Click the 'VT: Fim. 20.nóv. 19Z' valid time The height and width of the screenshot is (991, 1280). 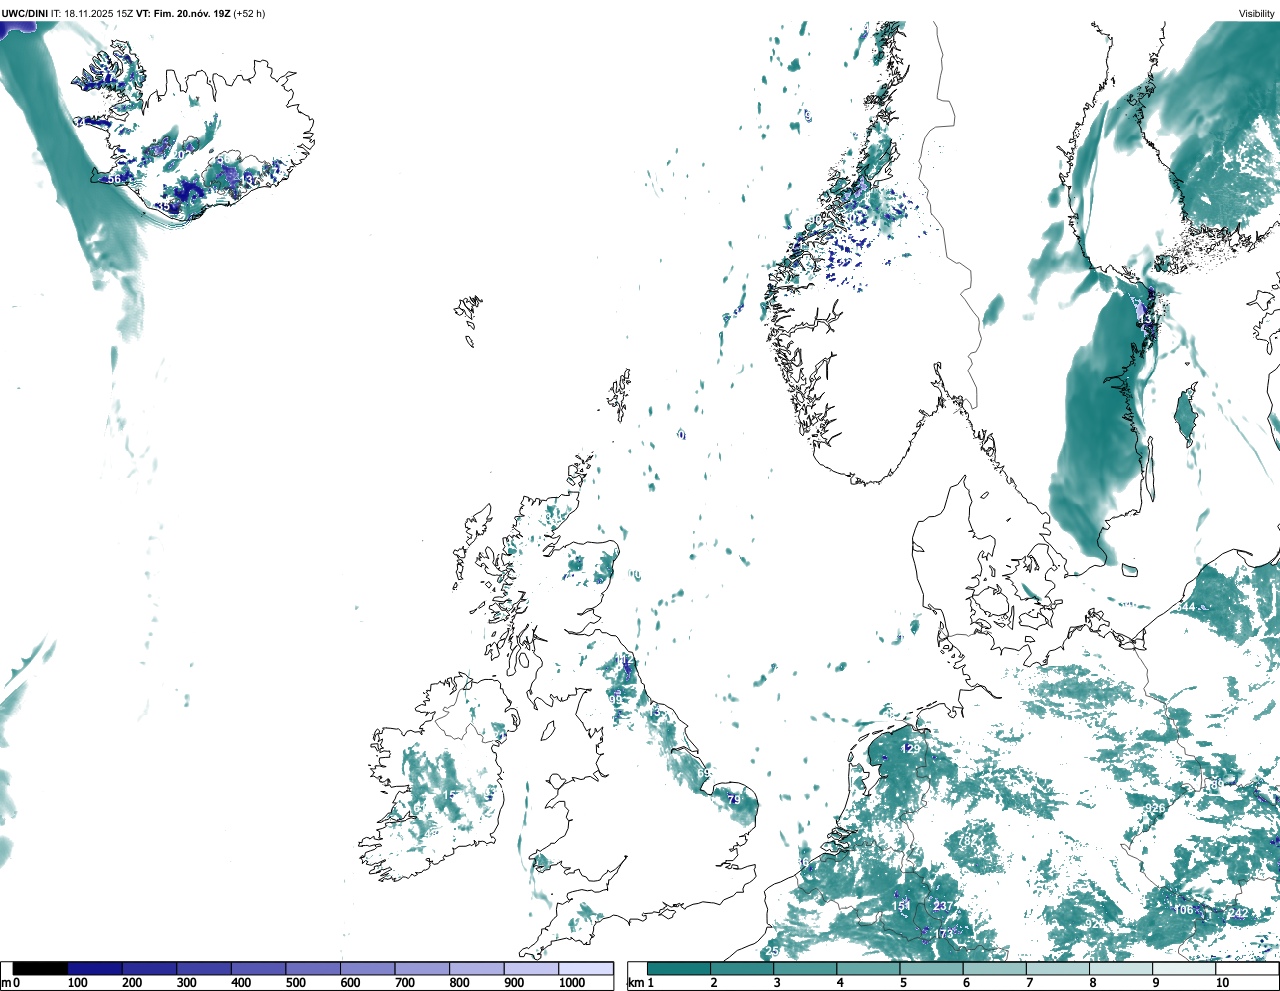coord(183,14)
